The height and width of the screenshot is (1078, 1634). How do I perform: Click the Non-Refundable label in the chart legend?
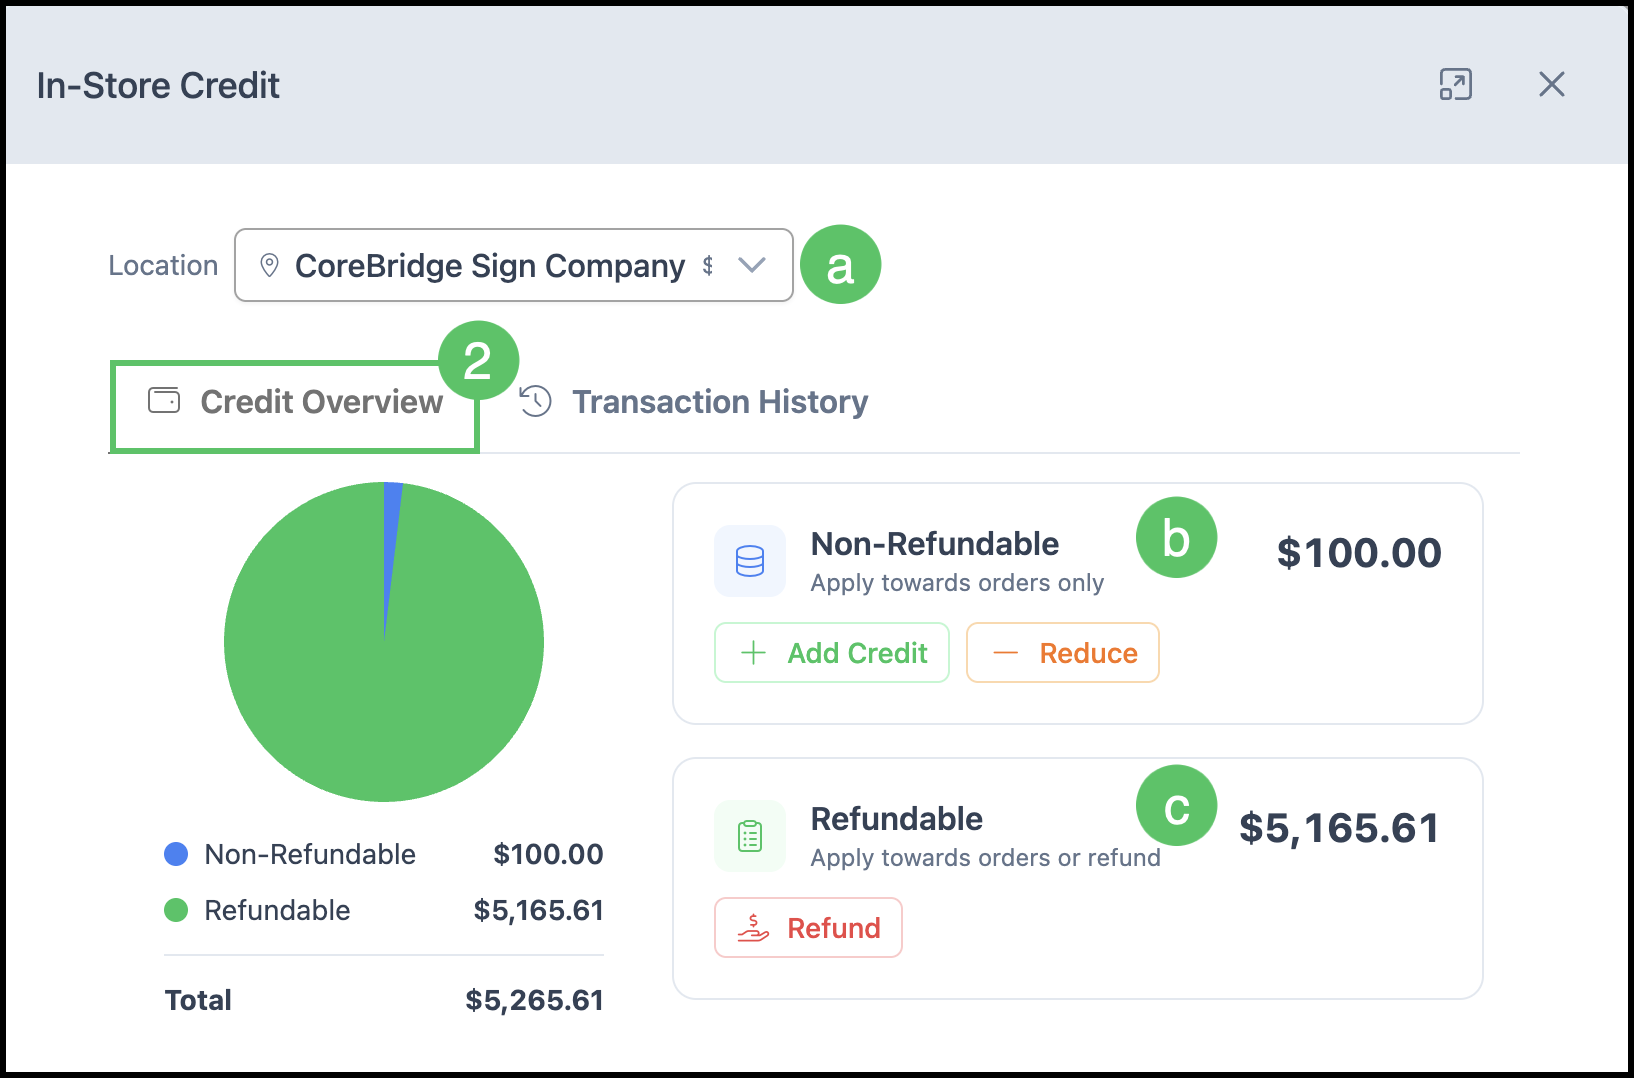pos(310,854)
